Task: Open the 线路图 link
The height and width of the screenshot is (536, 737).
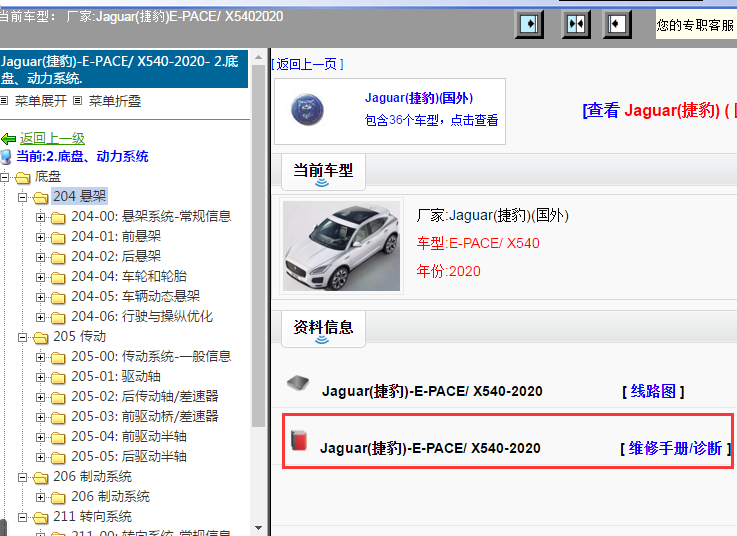Action: click(x=653, y=391)
